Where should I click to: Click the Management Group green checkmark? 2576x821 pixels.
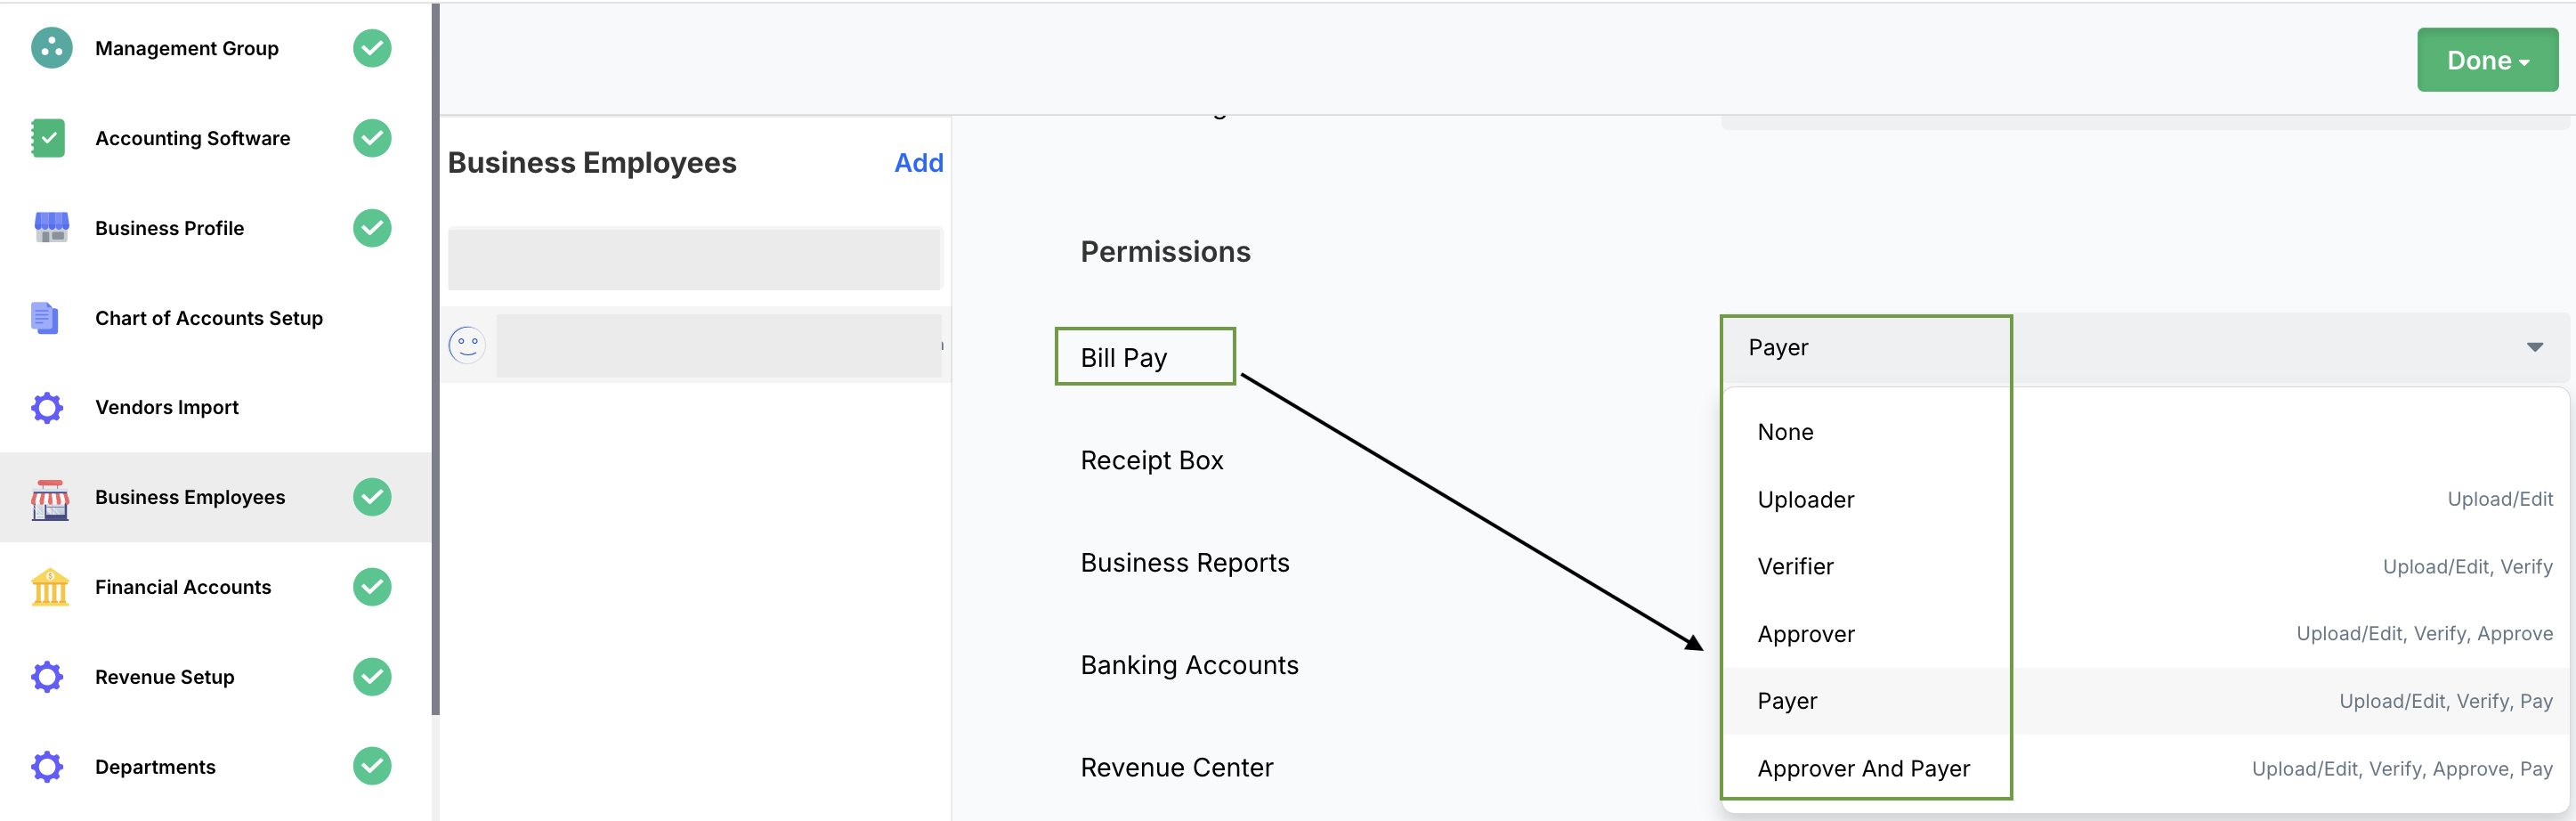coord(372,48)
